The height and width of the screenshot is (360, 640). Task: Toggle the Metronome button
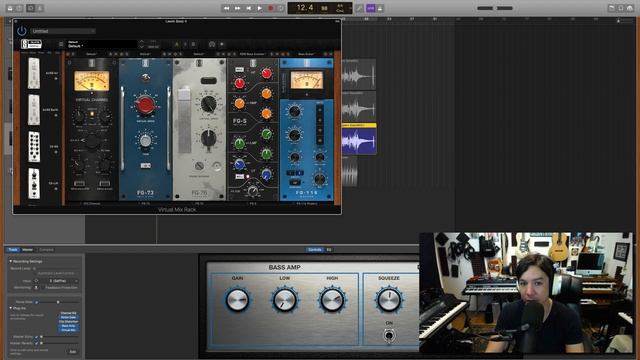pyautogui.click(x=380, y=8)
